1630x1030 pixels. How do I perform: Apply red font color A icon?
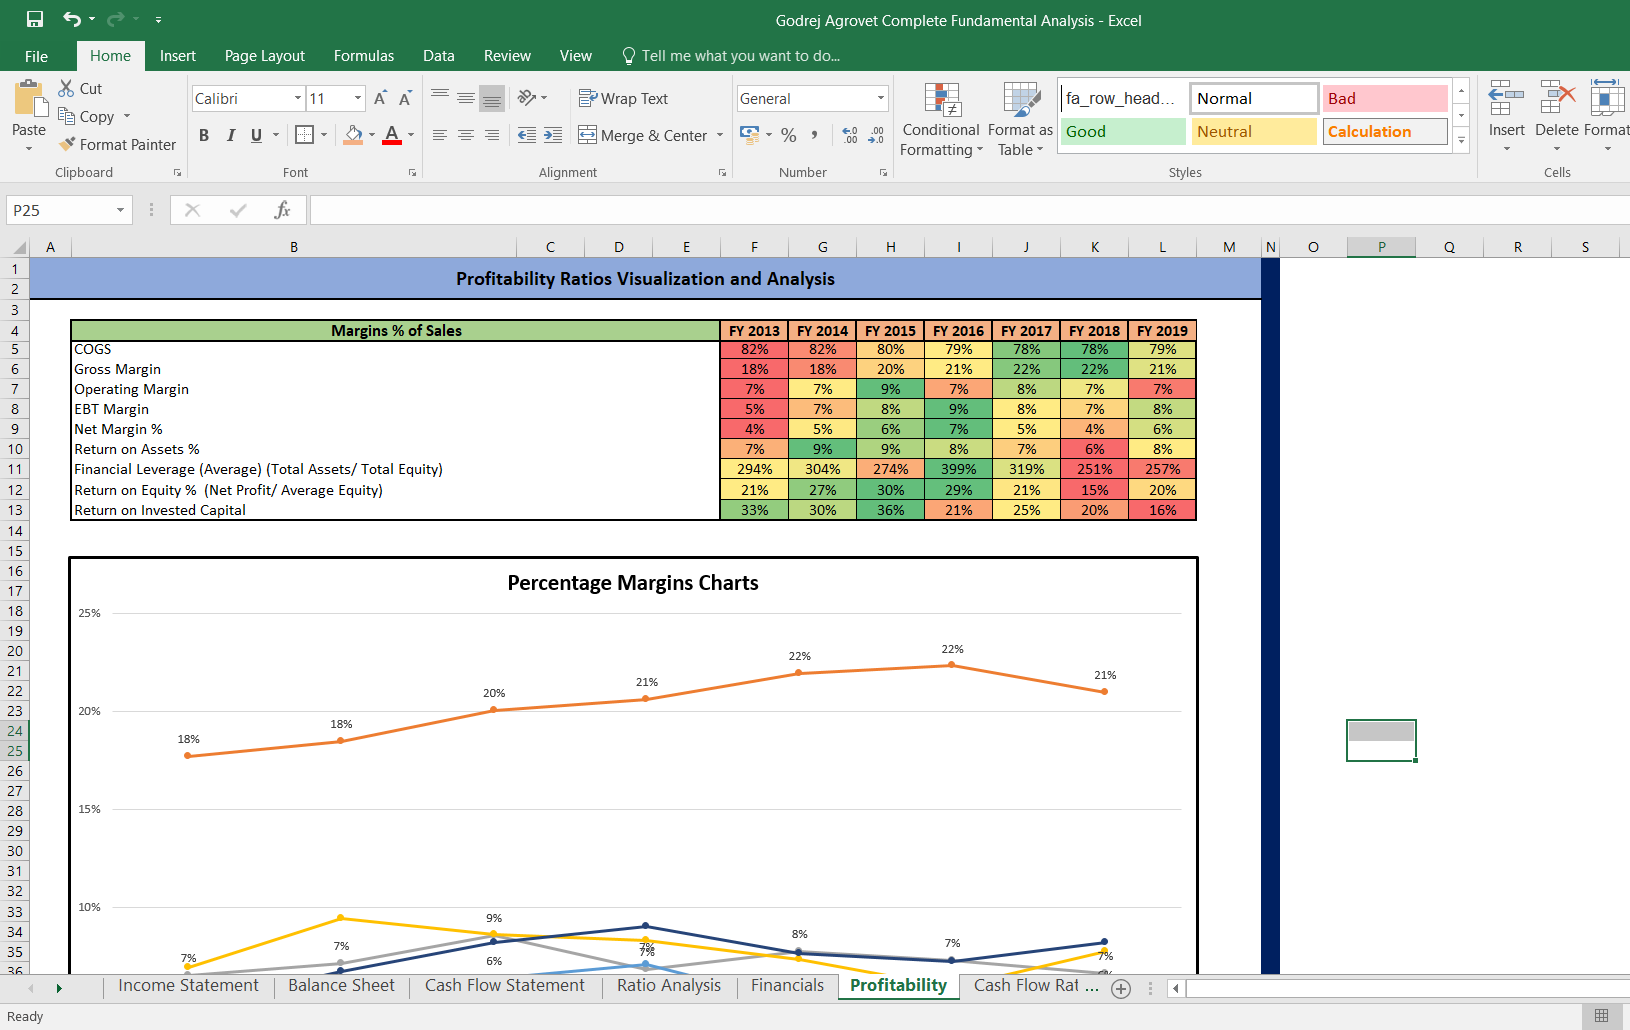click(x=392, y=135)
